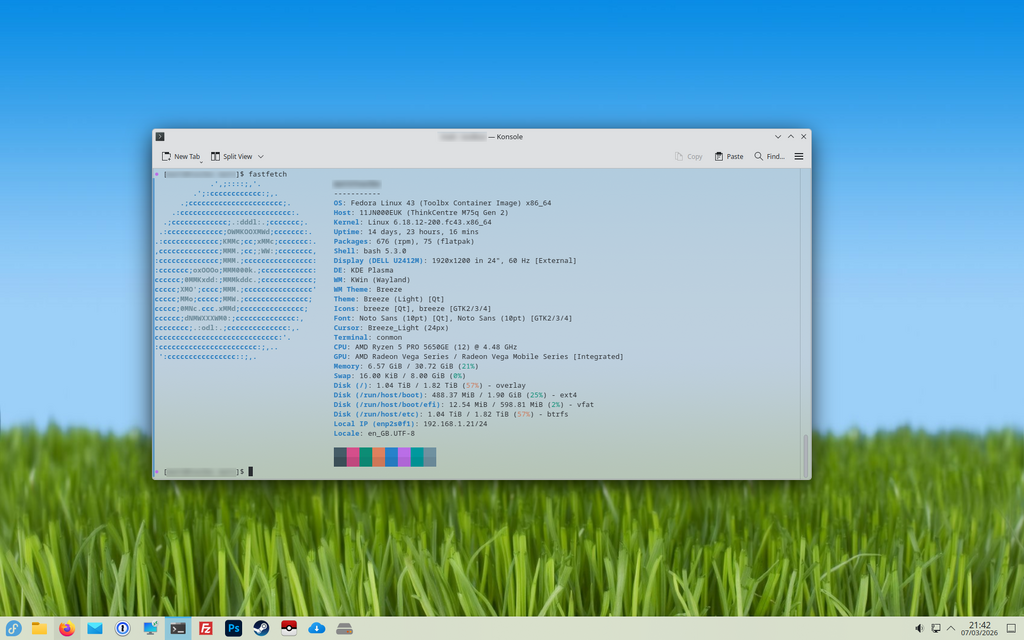The height and width of the screenshot is (640, 1024).
Task: Click the 'Shell: bash 5.3.0' line
Action: [x=370, y=251]
